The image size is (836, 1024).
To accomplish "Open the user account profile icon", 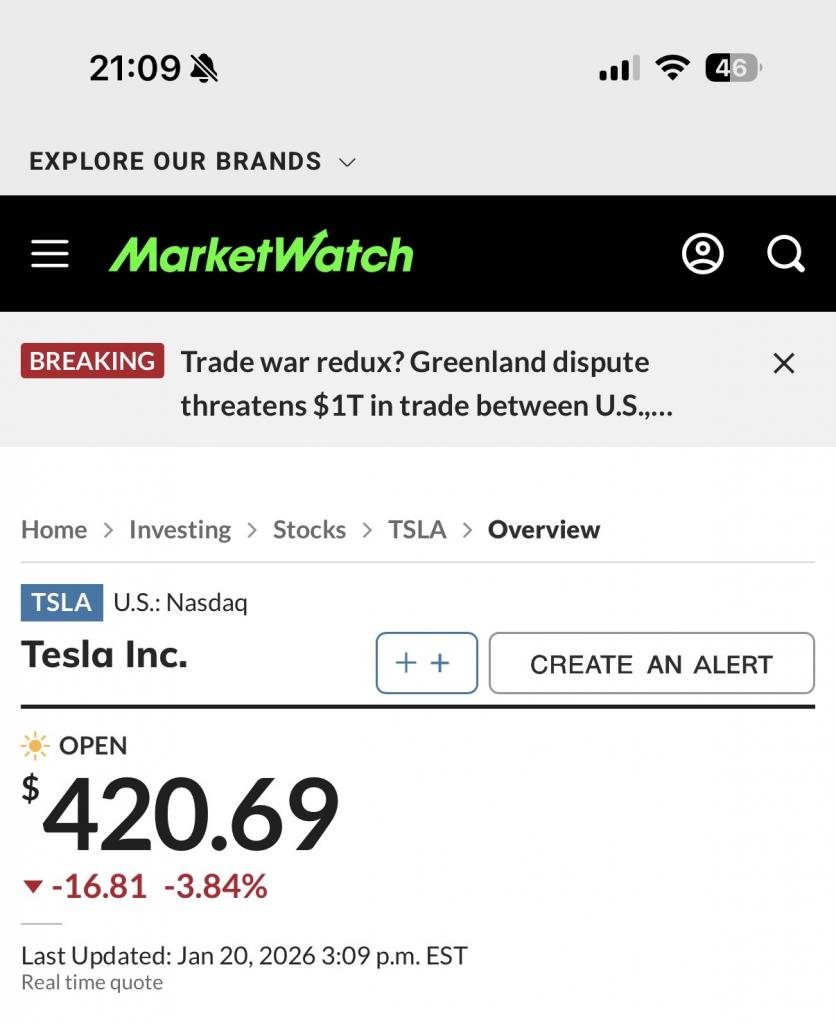I will (702, 254).
